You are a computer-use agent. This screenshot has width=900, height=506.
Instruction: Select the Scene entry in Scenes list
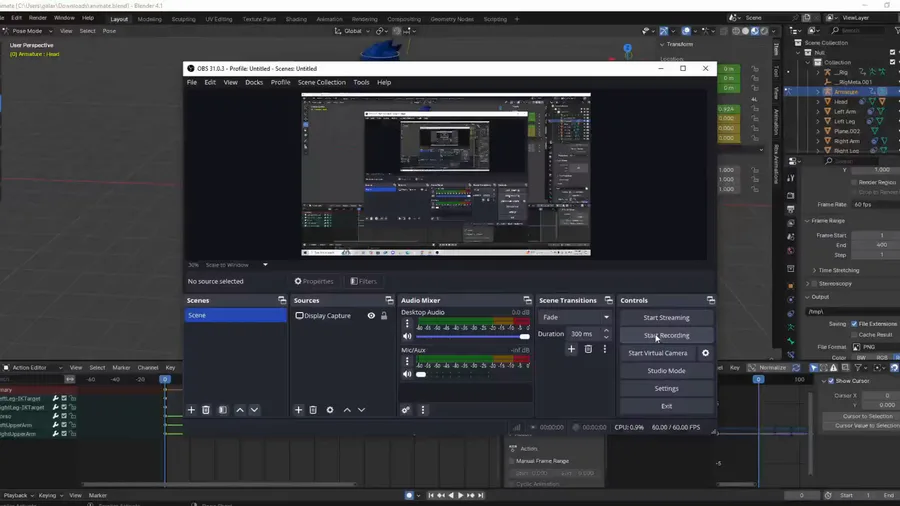click(235, 315)
